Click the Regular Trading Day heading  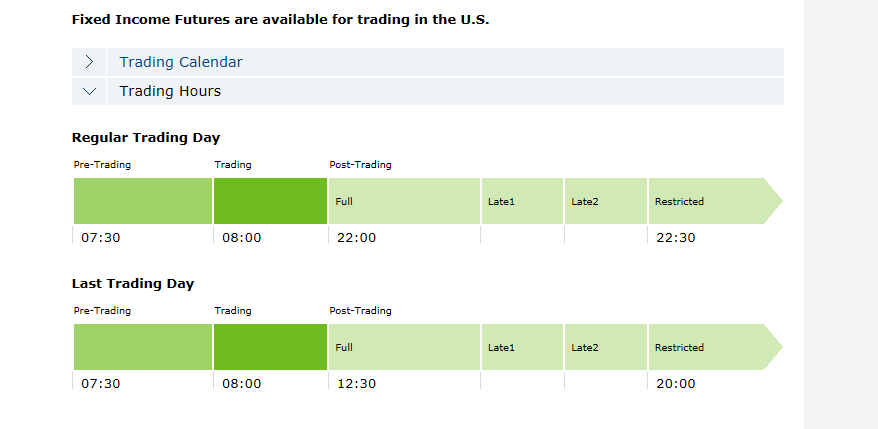click(x=146, y=138)
